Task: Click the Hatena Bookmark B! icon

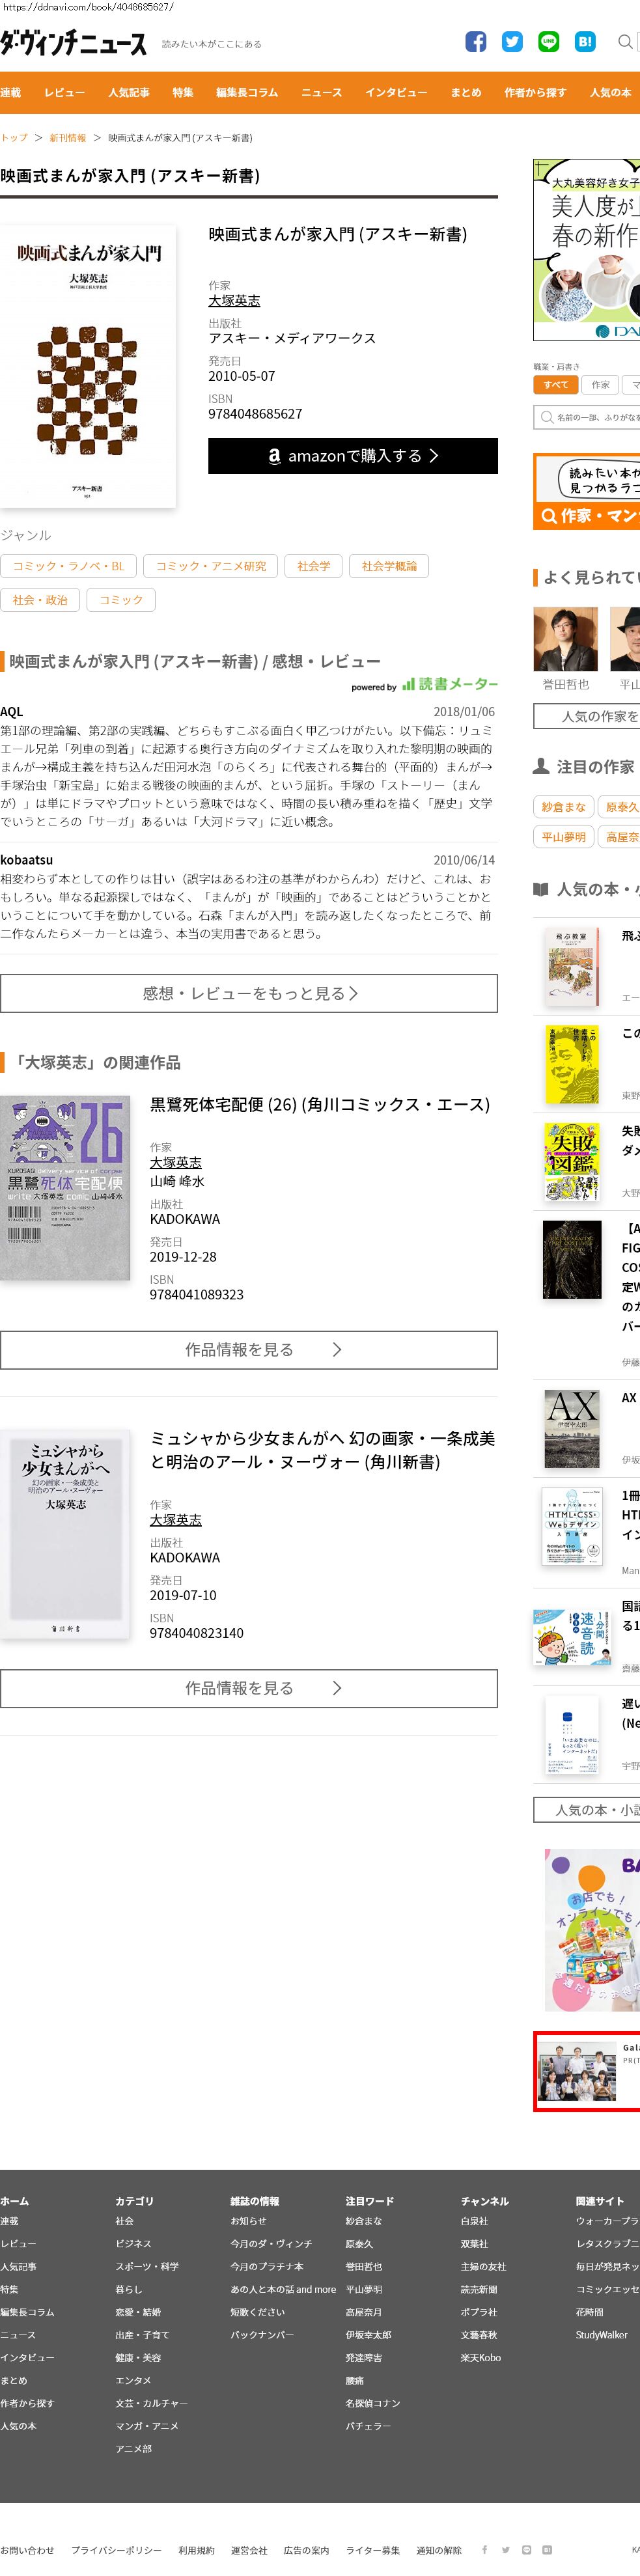Action: coord(585,41)
